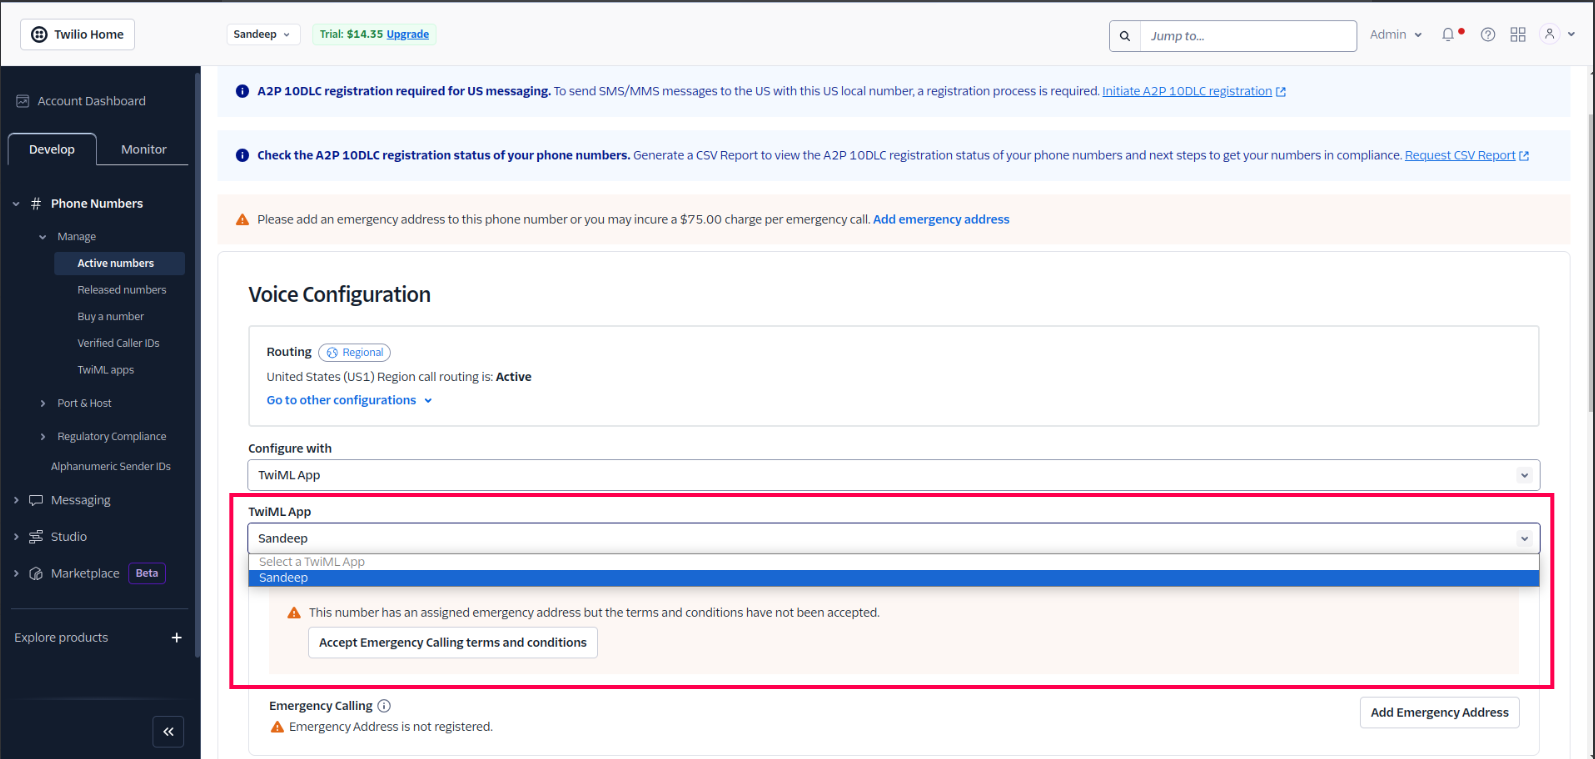The height and width of the screenshot is (759, 1595).
Task: Click the Twilio Home logo icon
Action: [39, 34]
